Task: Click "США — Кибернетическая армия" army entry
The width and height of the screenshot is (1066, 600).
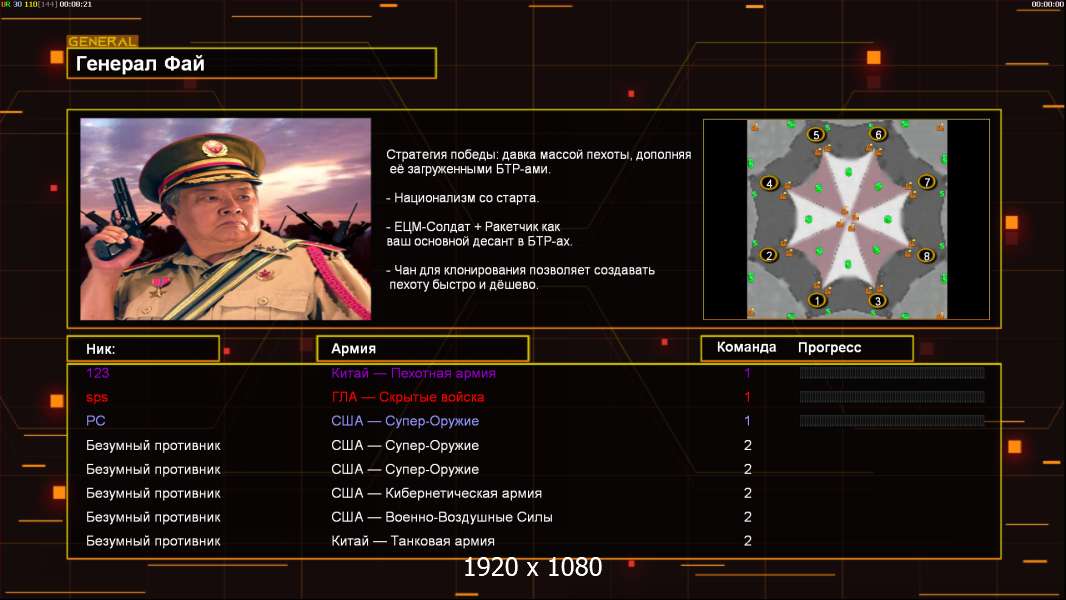Action: pyautogui.click(x=436, y=493)
